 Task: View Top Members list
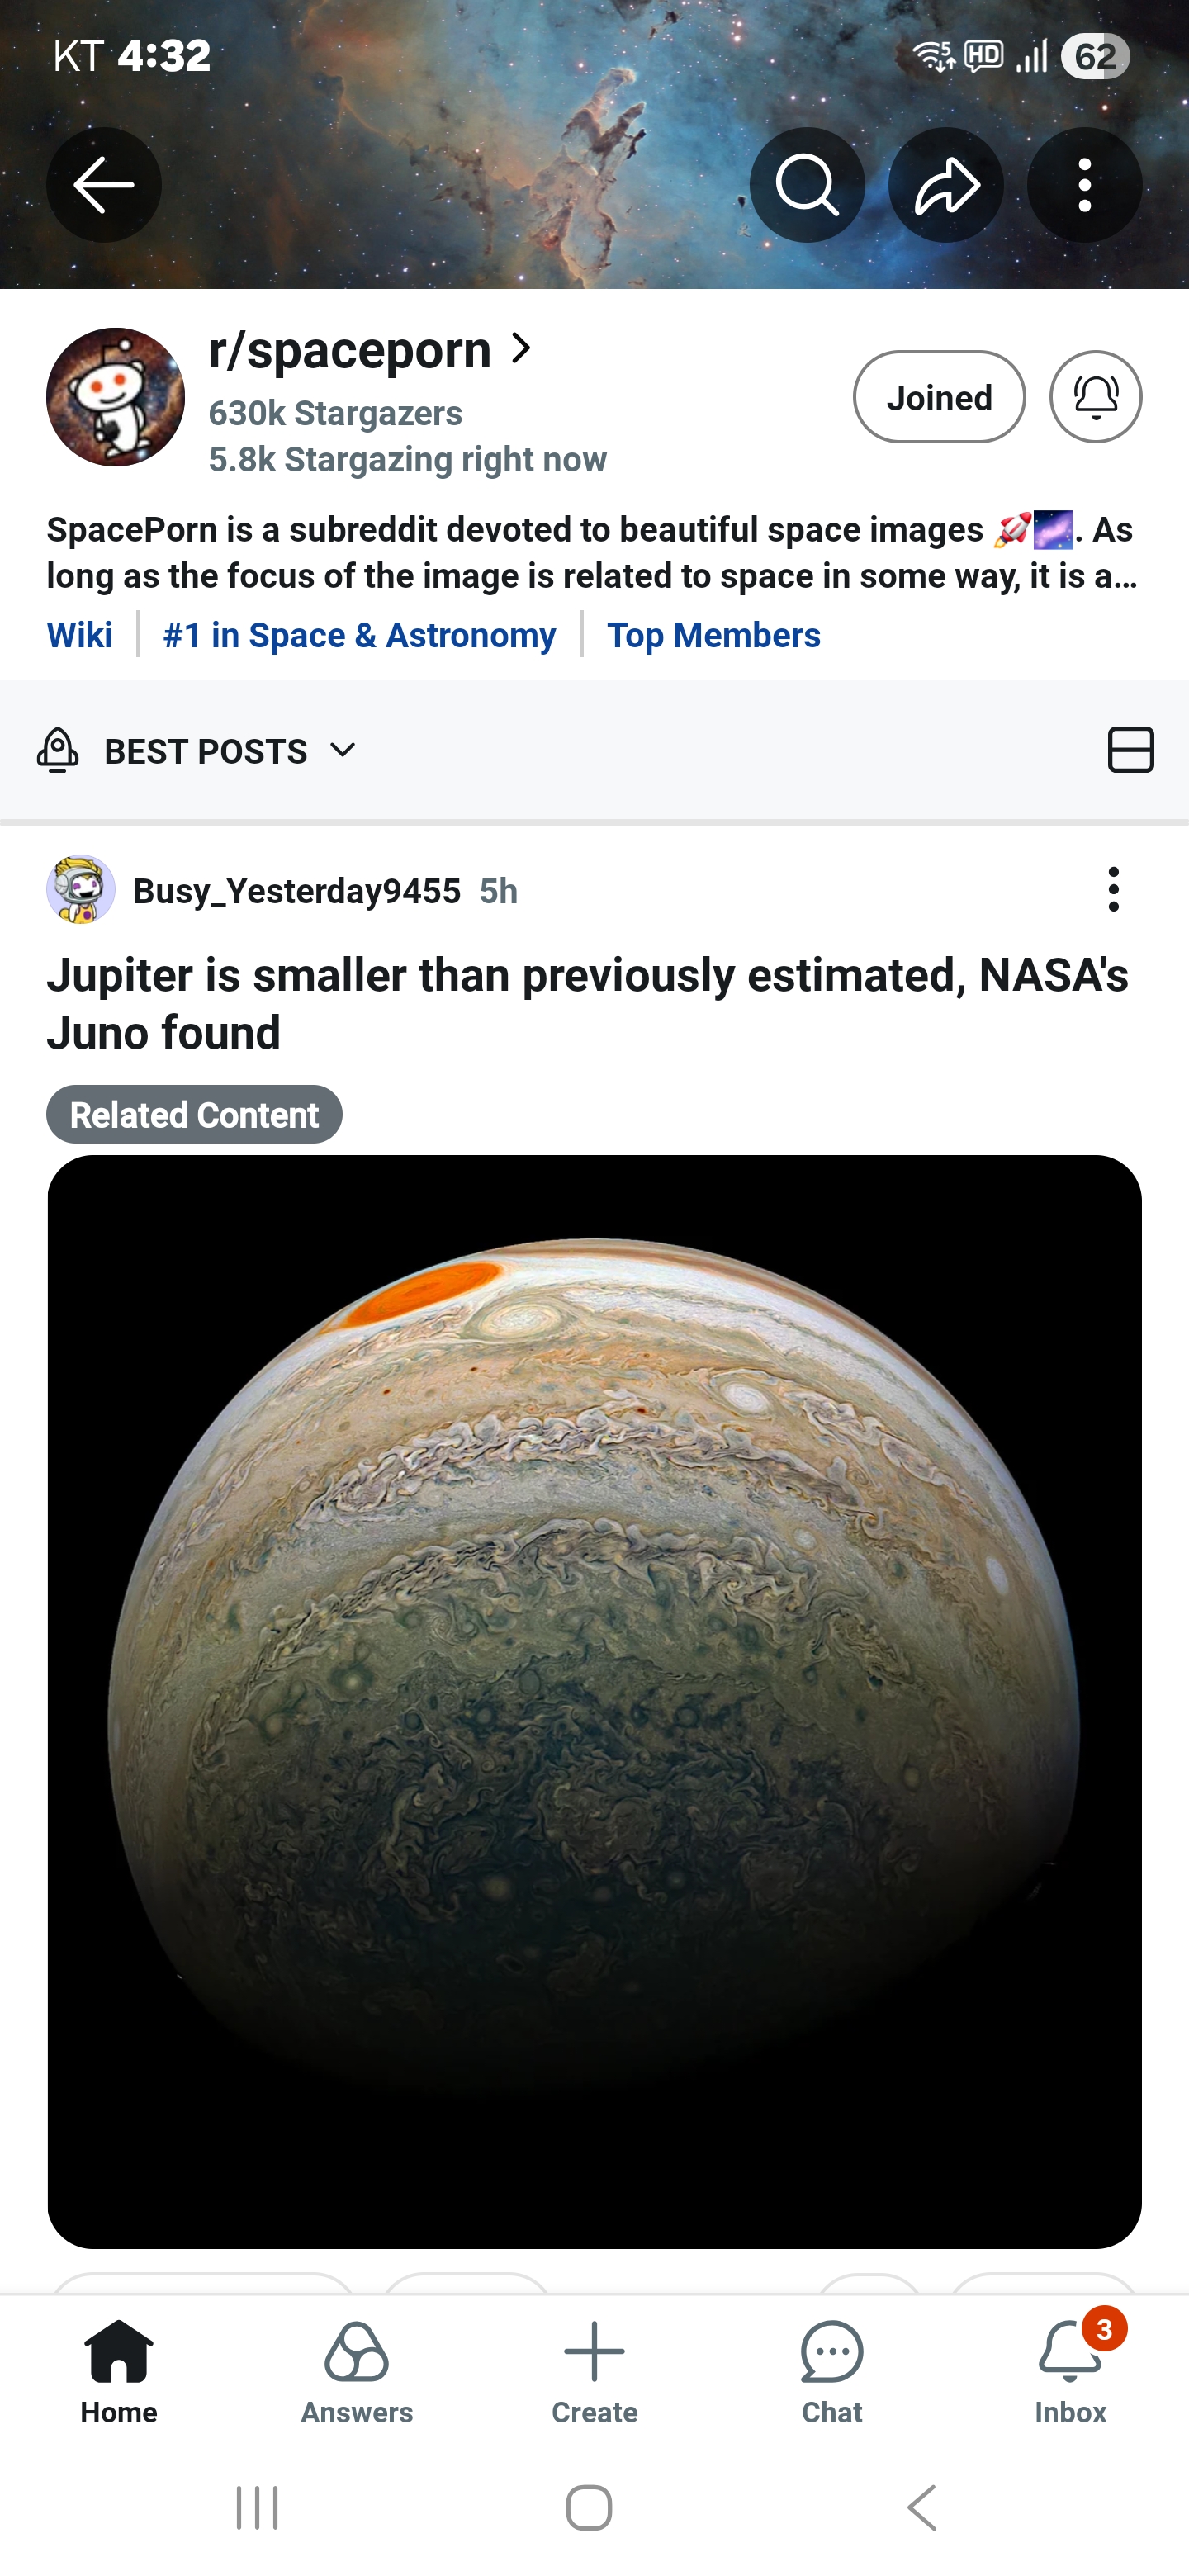(713, 635)
